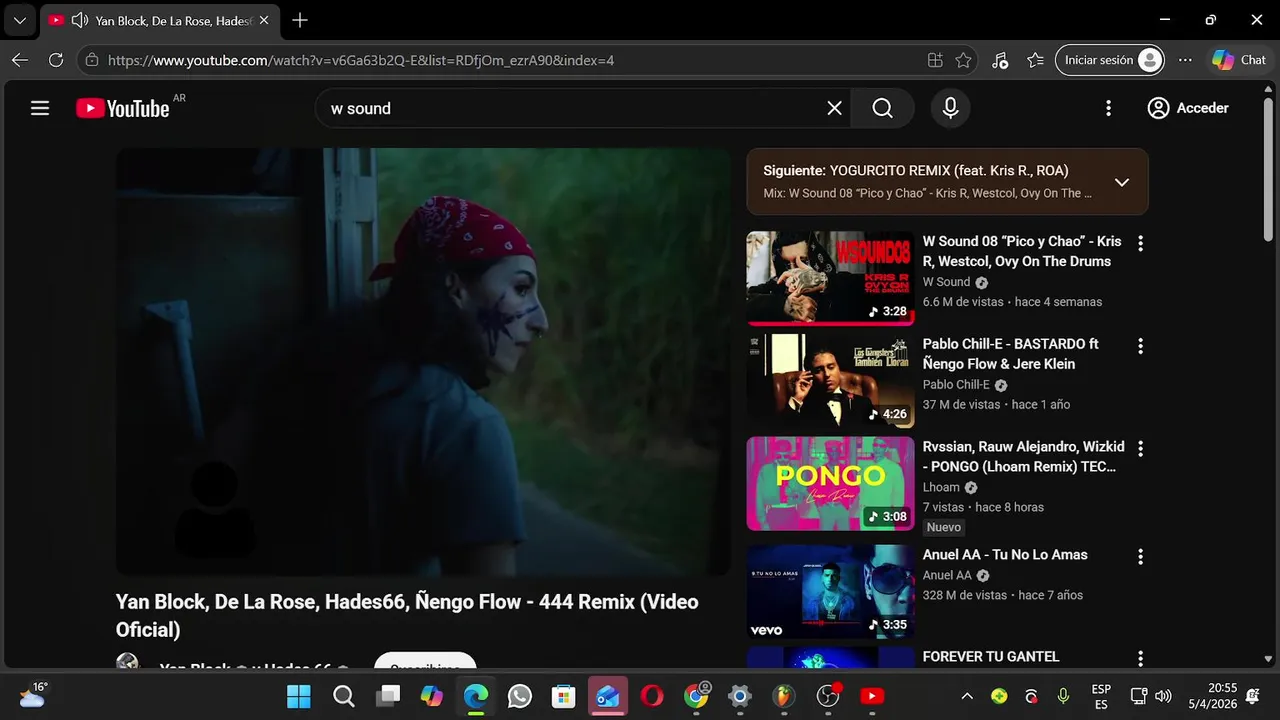The image size is (1280, 720).
Task: Play the PONGO remix thumbnail
Action: 830,484
